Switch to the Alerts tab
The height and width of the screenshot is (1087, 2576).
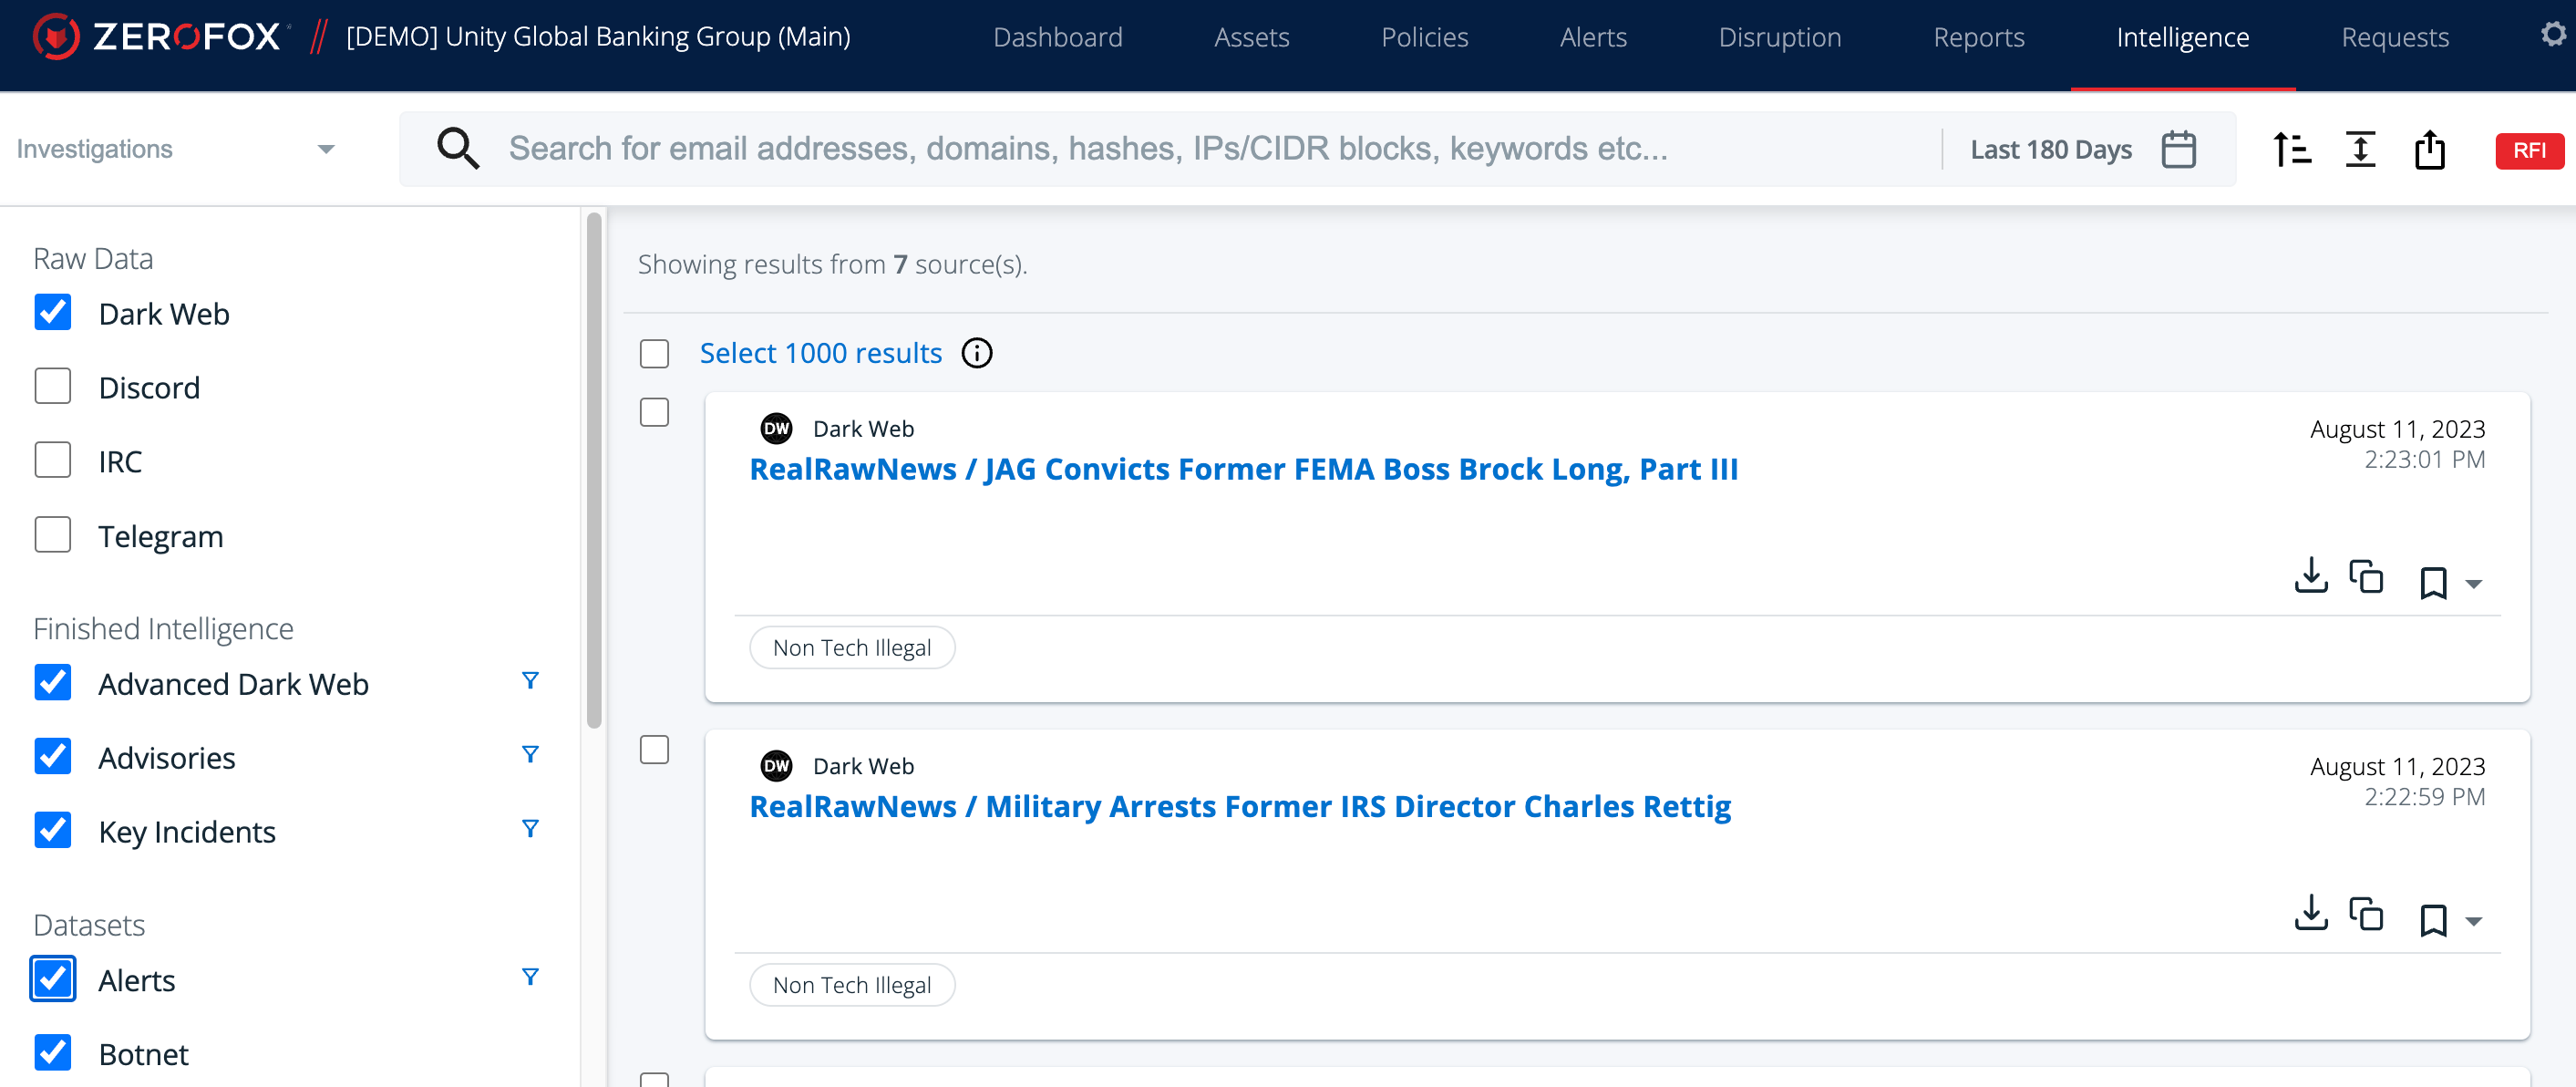1592,38
